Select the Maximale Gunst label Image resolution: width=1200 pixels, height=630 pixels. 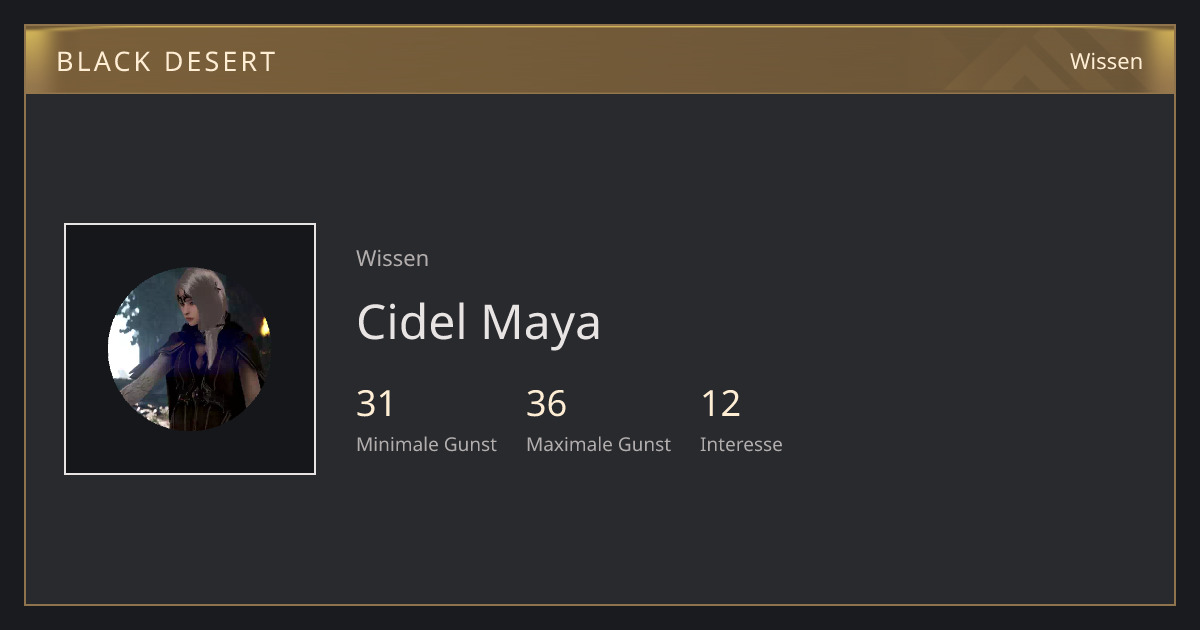[598, 444]
